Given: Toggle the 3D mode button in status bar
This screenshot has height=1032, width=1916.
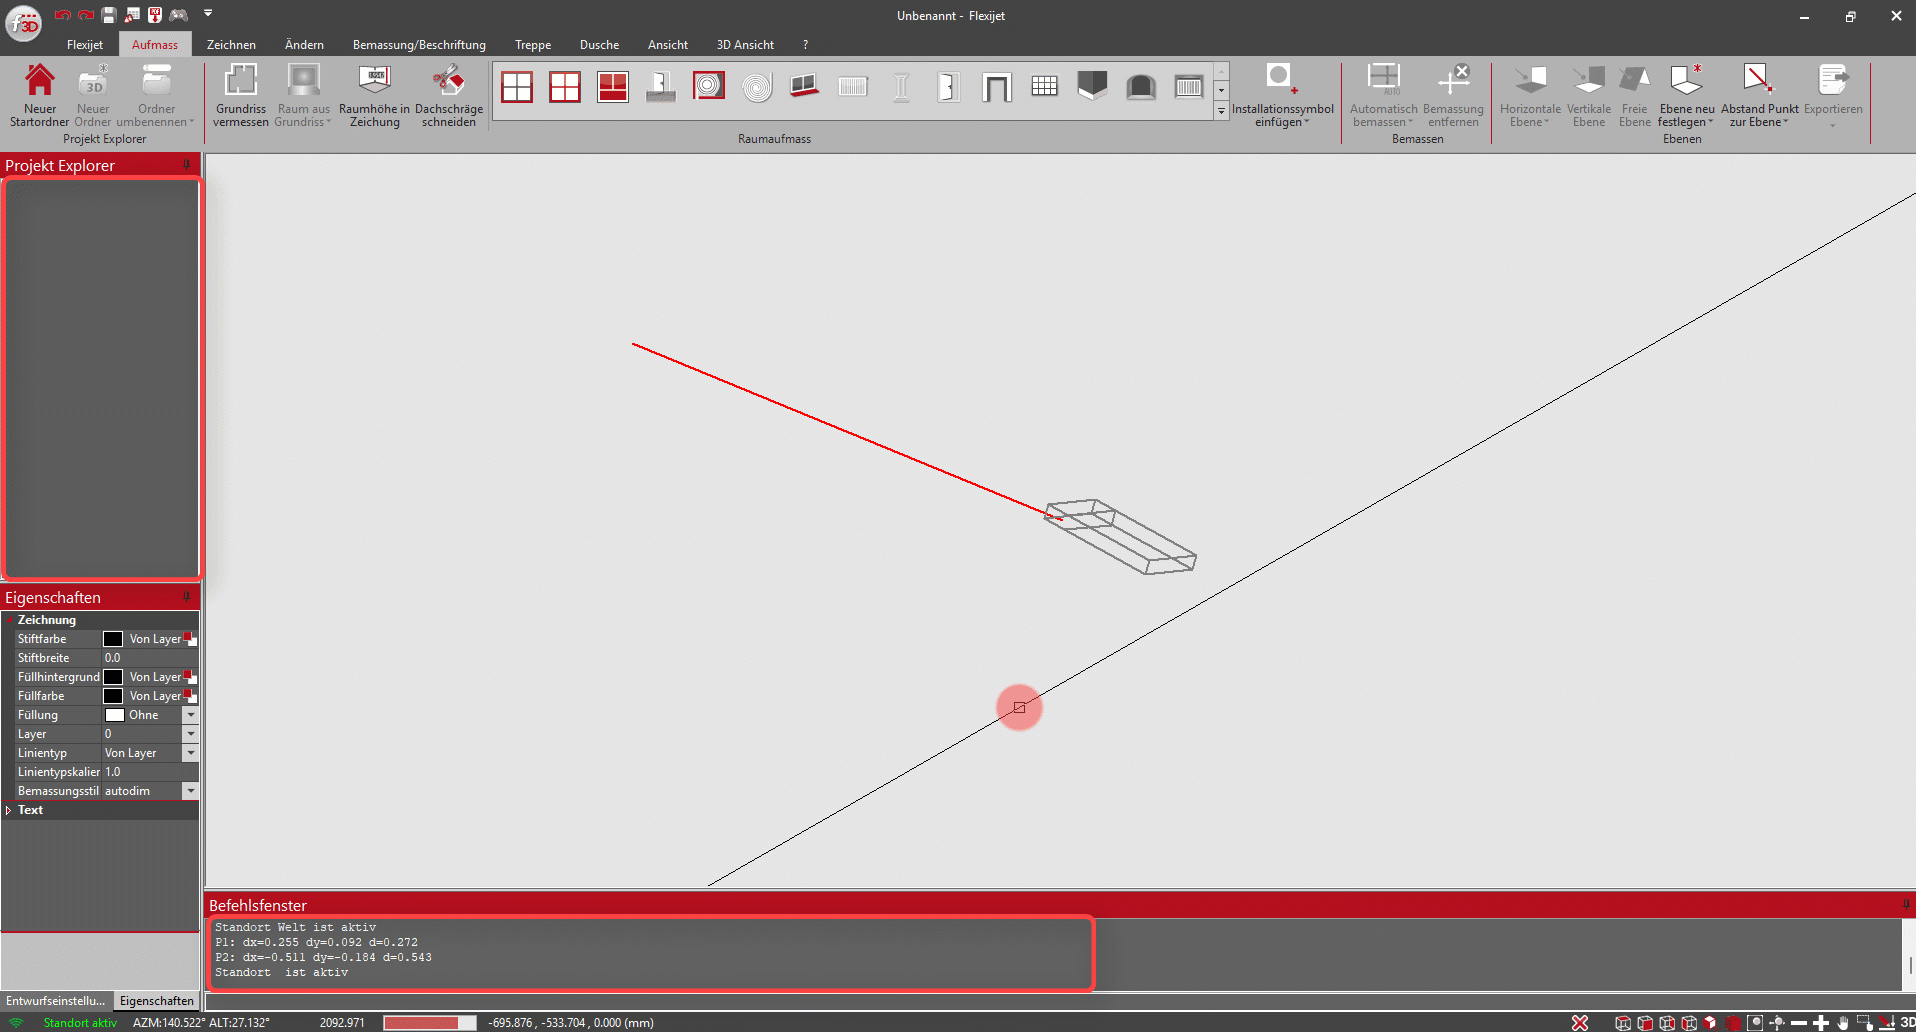Looking at the screenshot, I should point(1907,1022).
